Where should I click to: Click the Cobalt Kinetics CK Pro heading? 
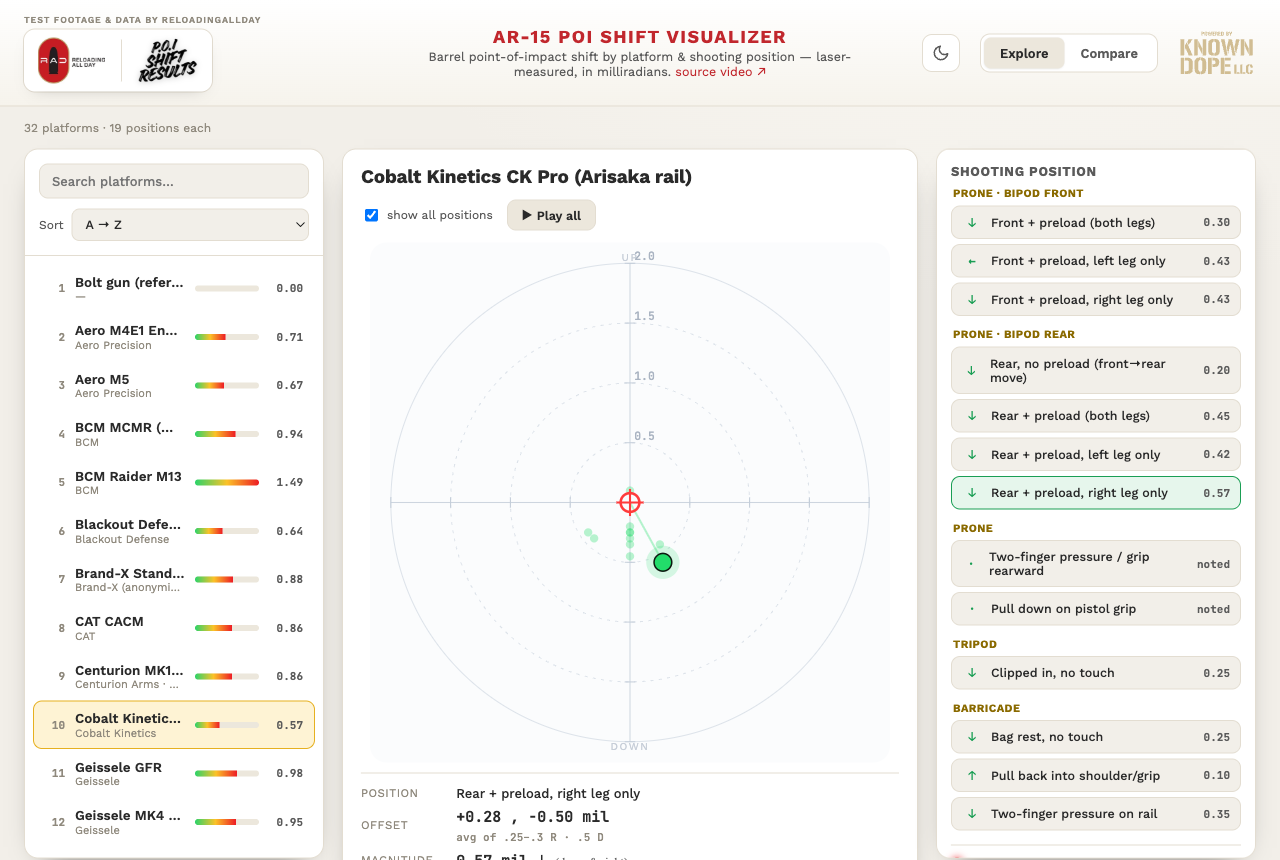526,177
